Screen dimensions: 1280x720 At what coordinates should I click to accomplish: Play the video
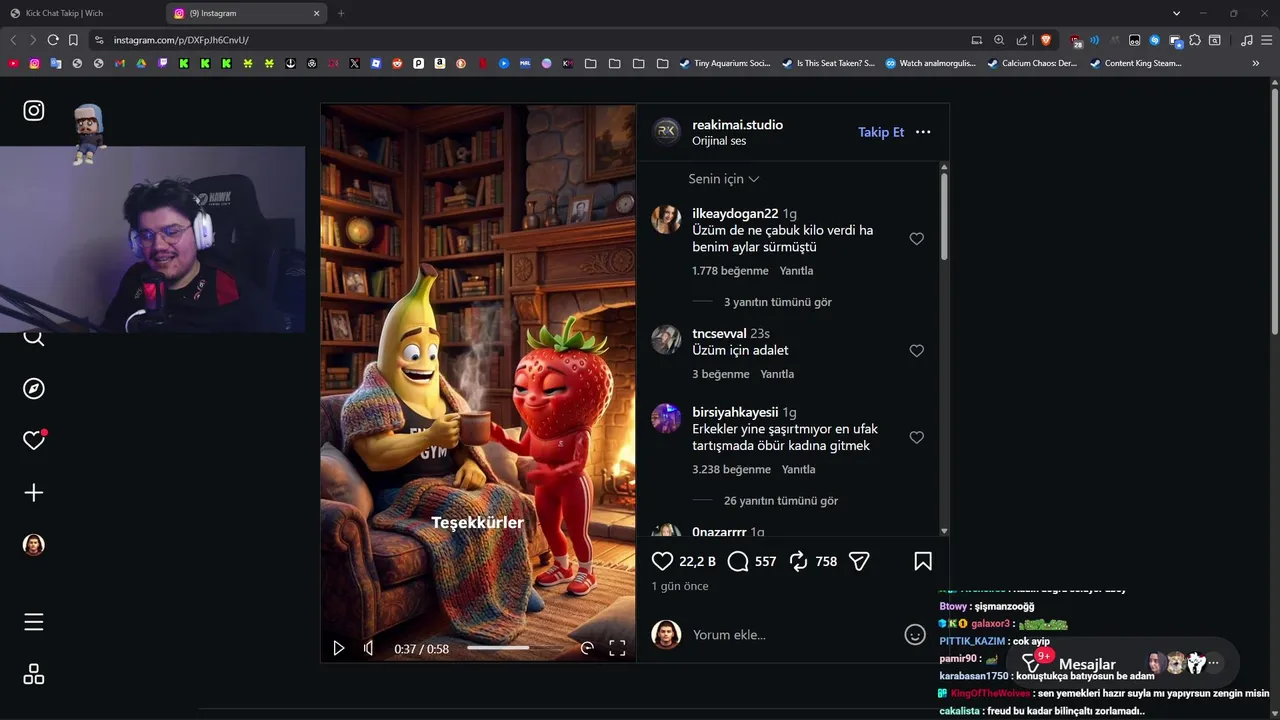point(338,648)
